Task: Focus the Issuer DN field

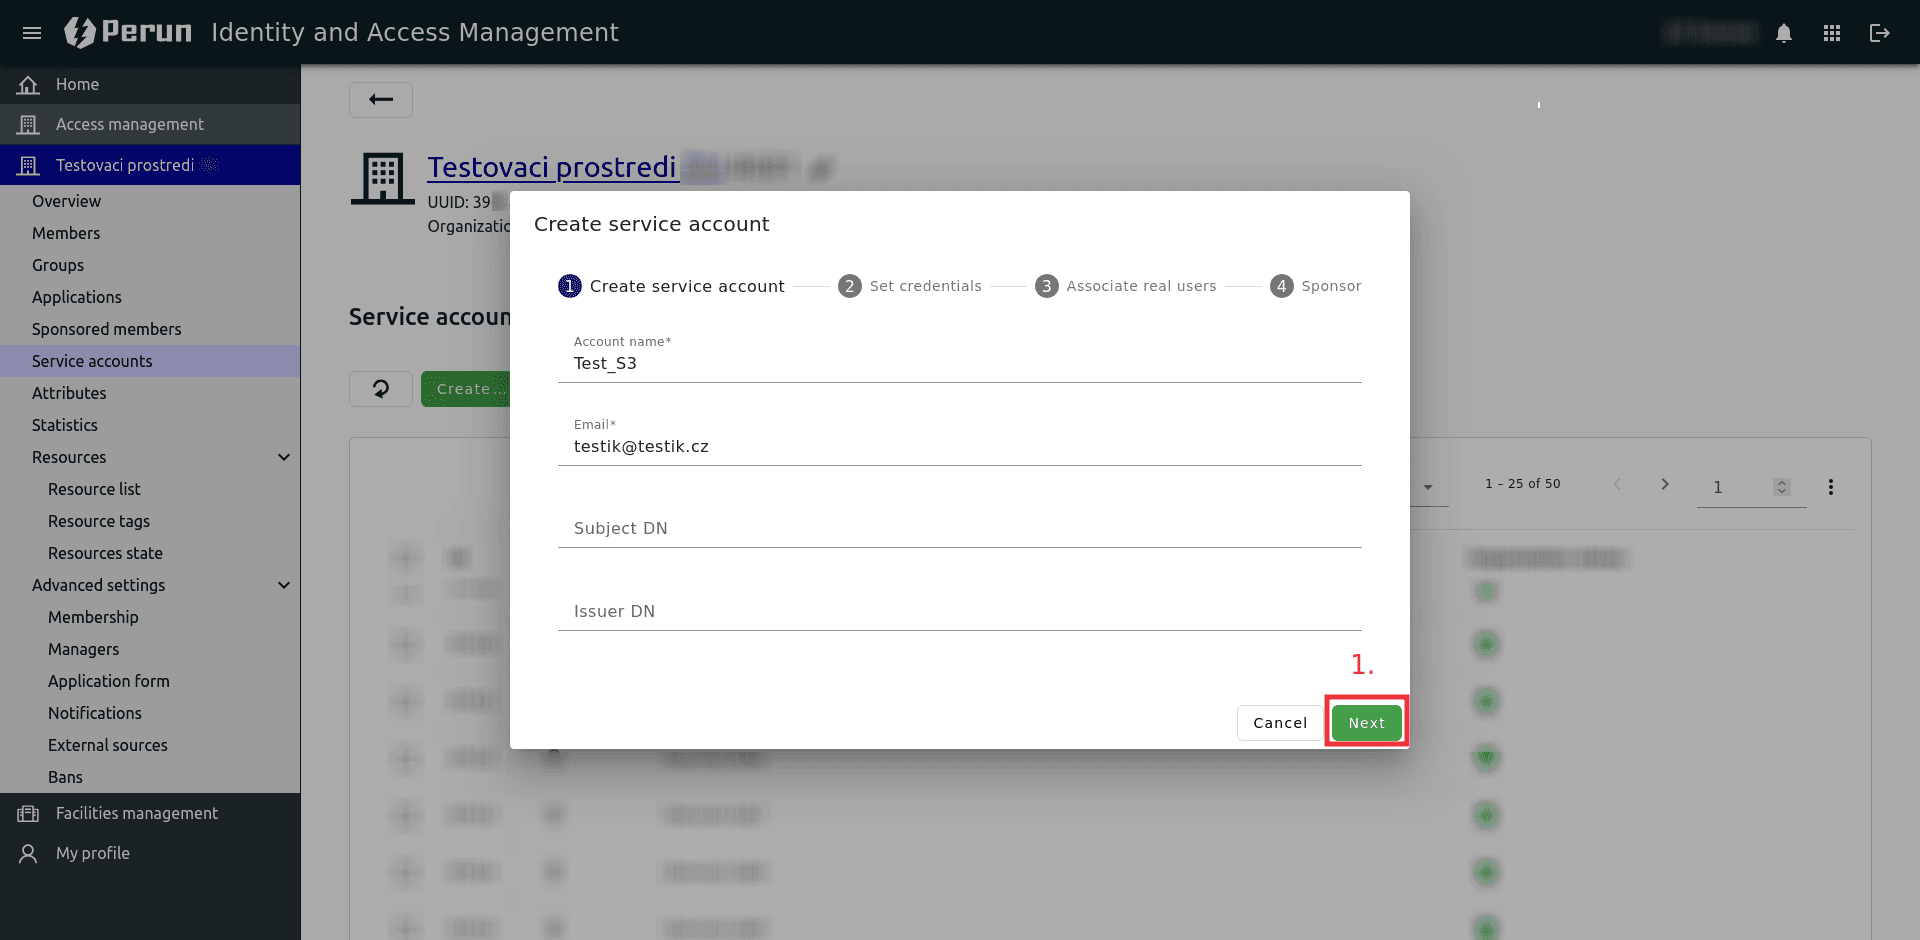Action: tap(960, 611)
